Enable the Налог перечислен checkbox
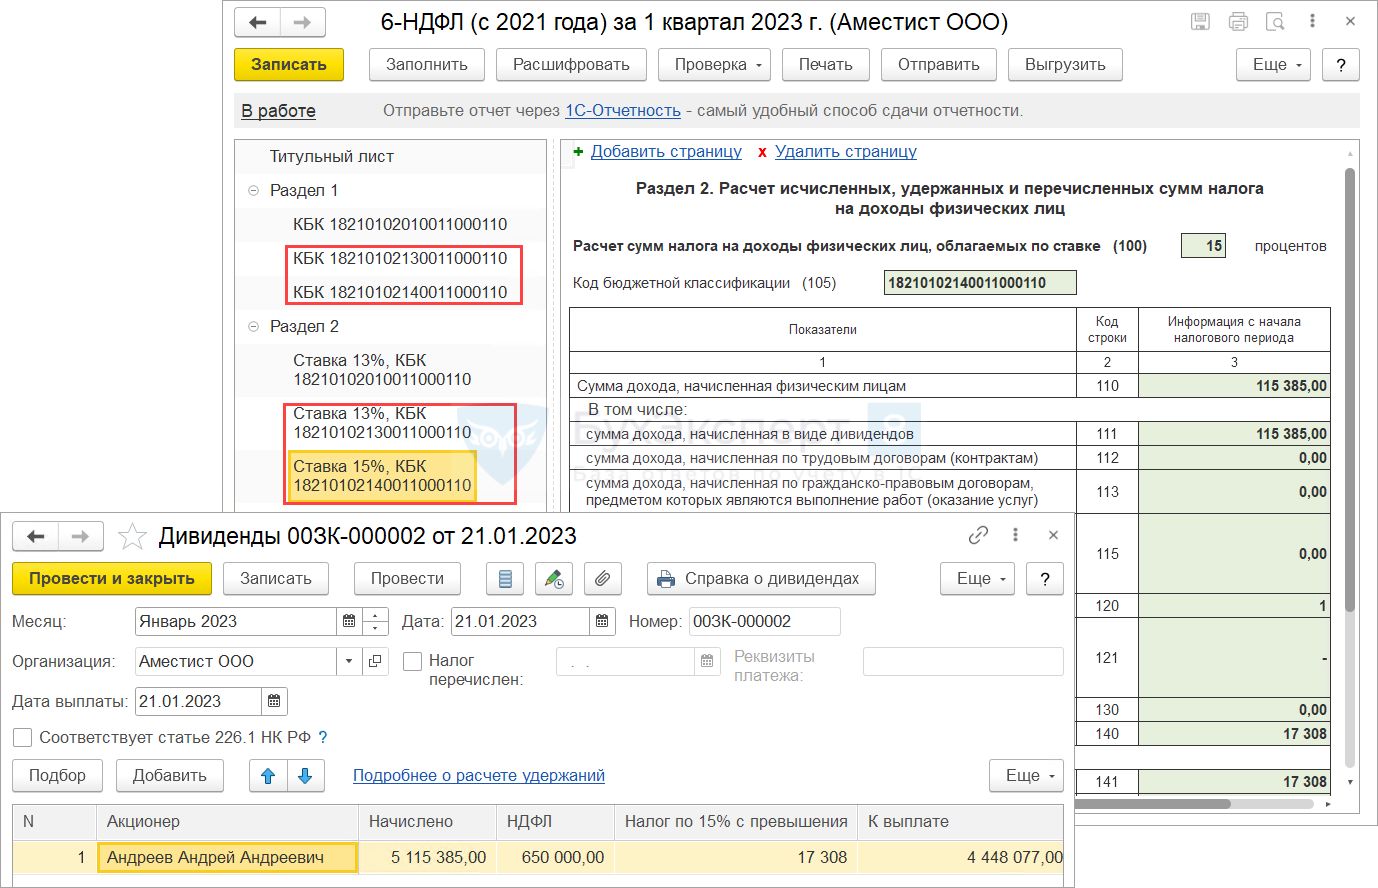1378x888 pixels. pyautogui.click(x=412, y=661)
